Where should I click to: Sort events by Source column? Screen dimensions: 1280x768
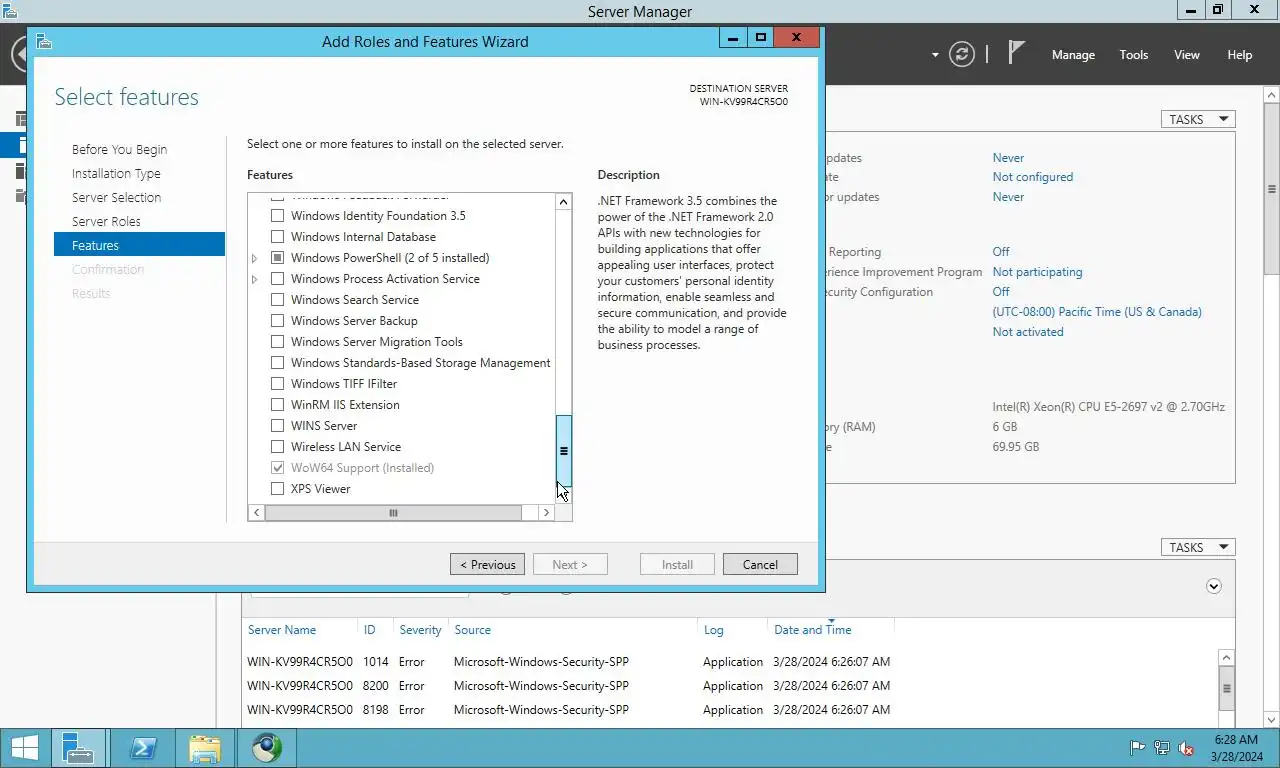[x=472, y=630]
